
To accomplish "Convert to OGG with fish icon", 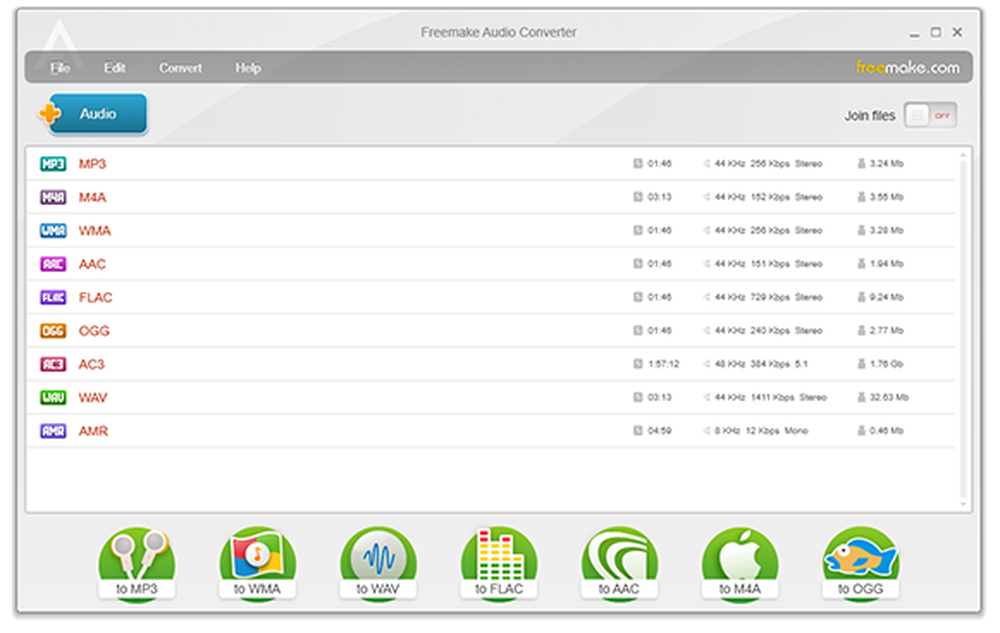I will point(860,564).
